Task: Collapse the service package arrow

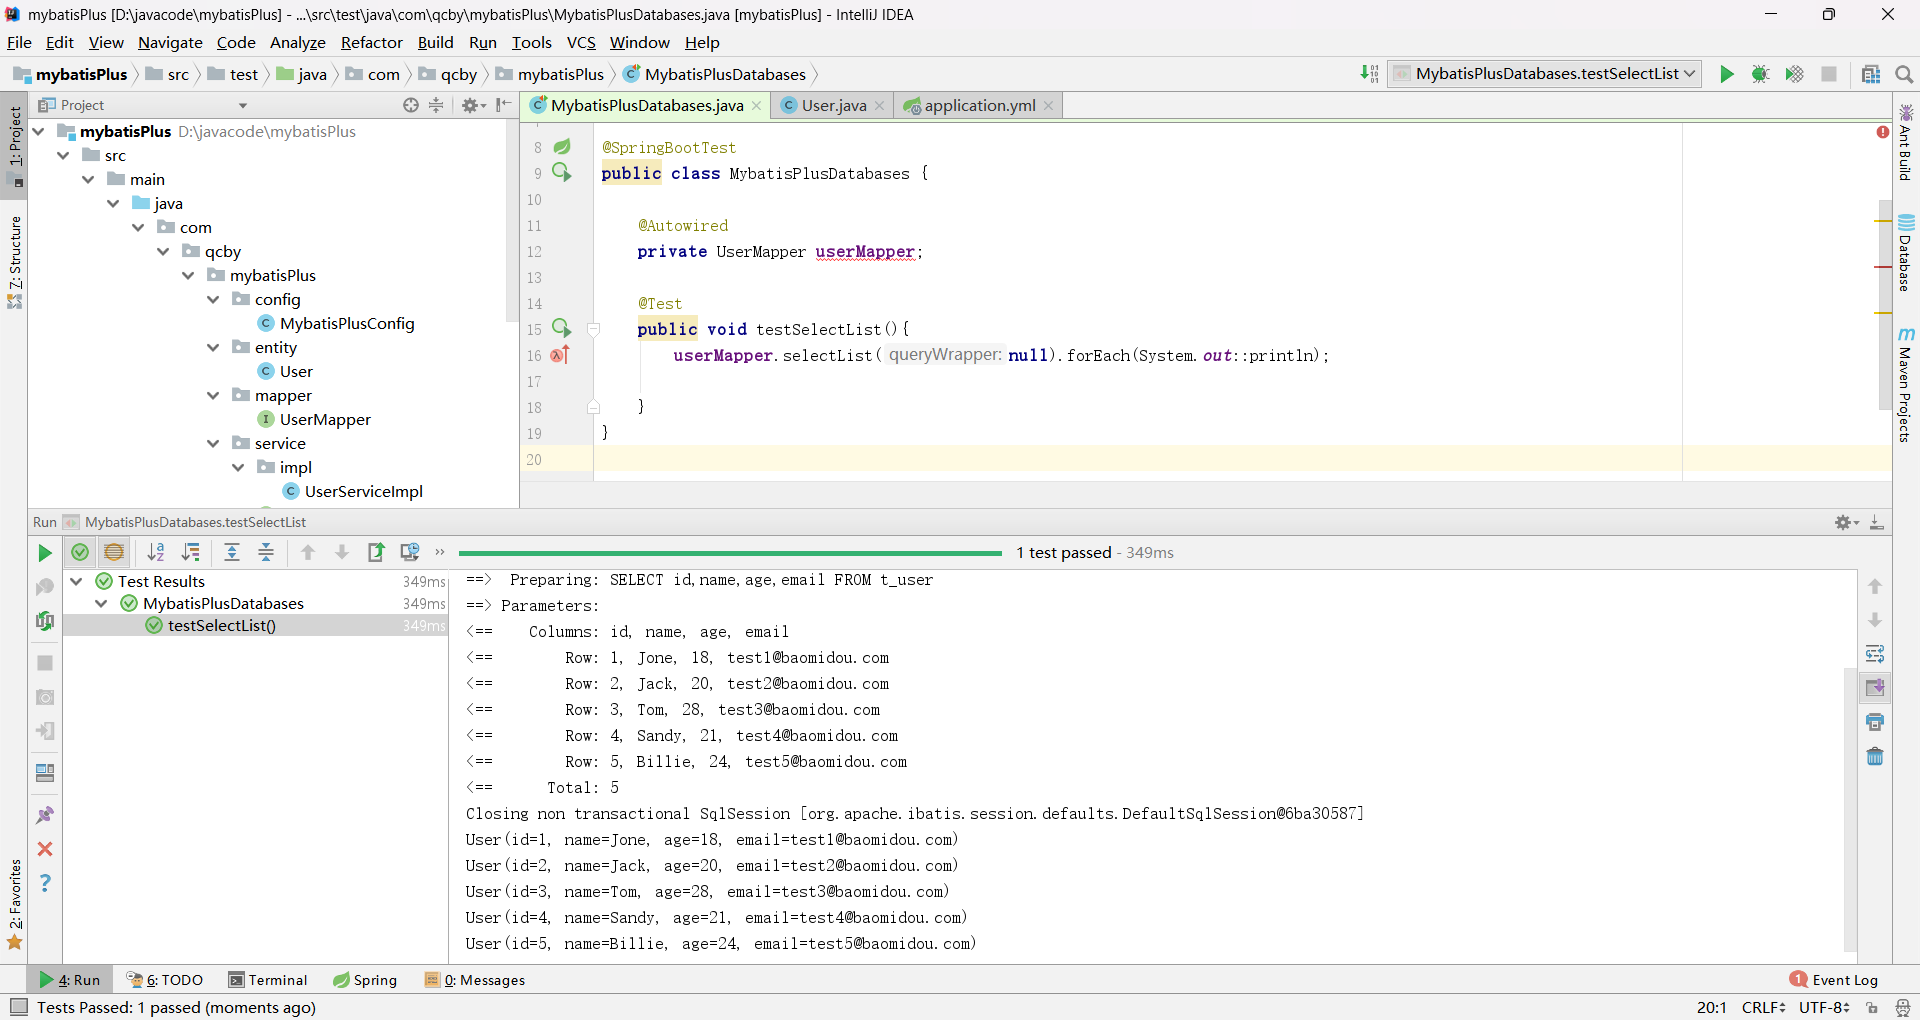Action: point(213,443)
